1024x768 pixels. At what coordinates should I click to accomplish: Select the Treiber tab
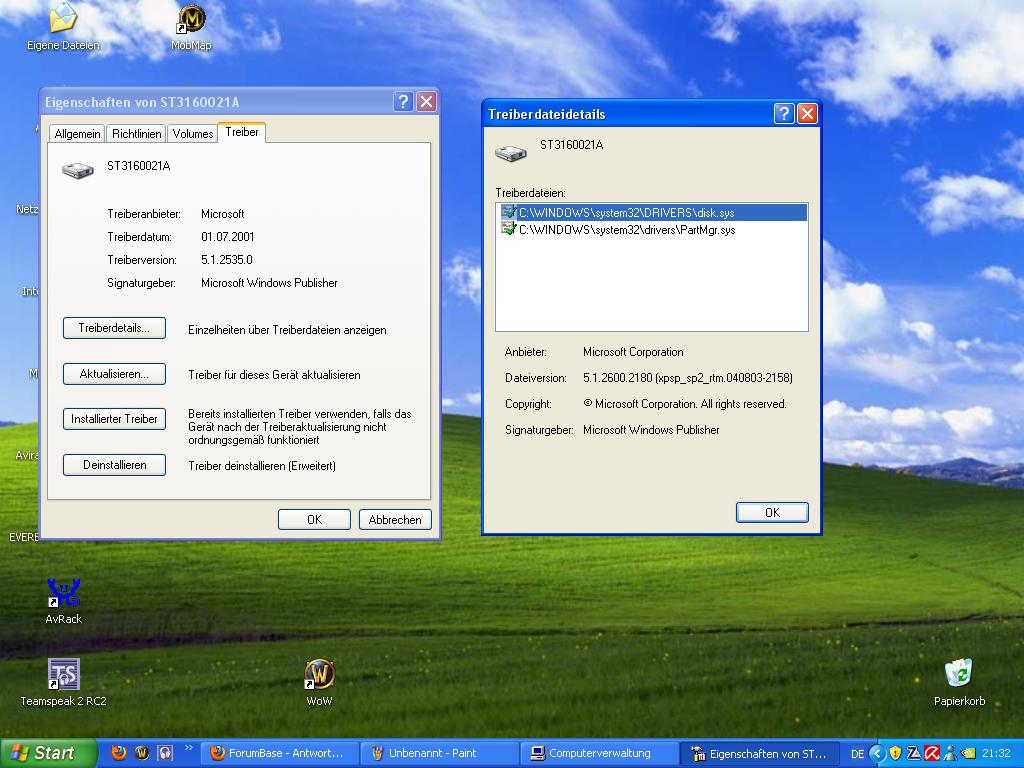point(242,132)
